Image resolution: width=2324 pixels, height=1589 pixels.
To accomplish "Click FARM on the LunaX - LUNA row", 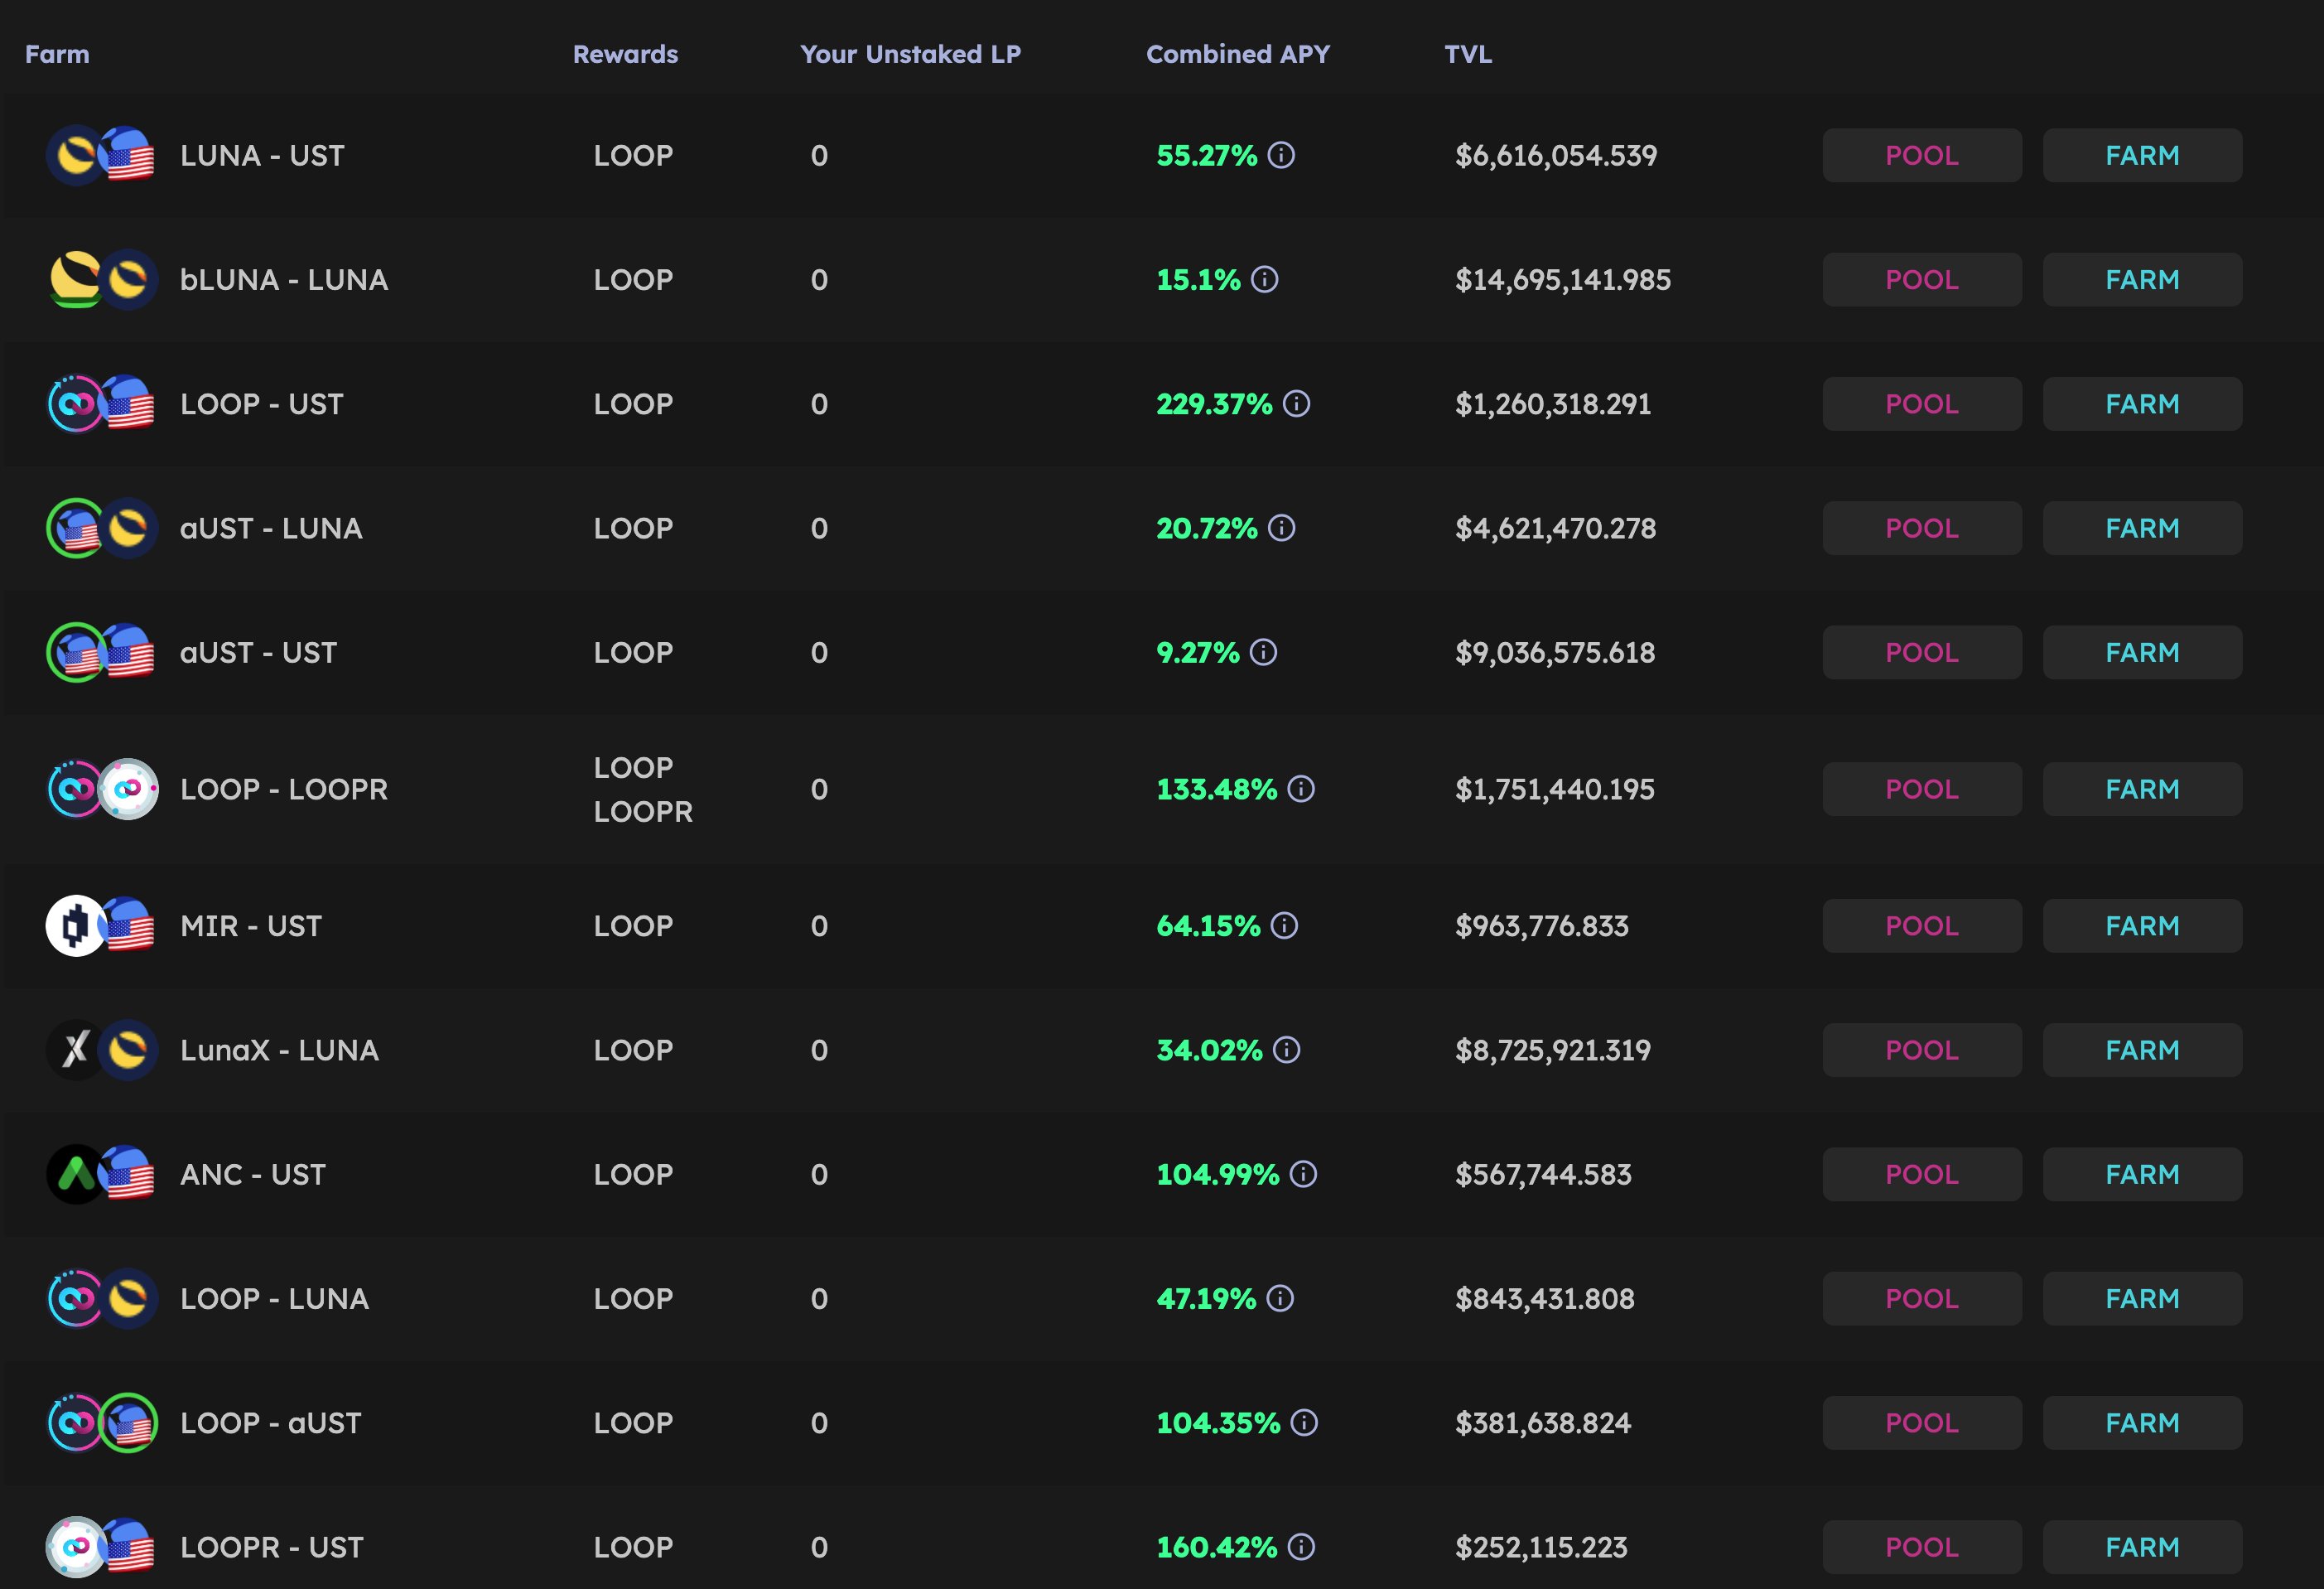I will coord(2142,1050).
